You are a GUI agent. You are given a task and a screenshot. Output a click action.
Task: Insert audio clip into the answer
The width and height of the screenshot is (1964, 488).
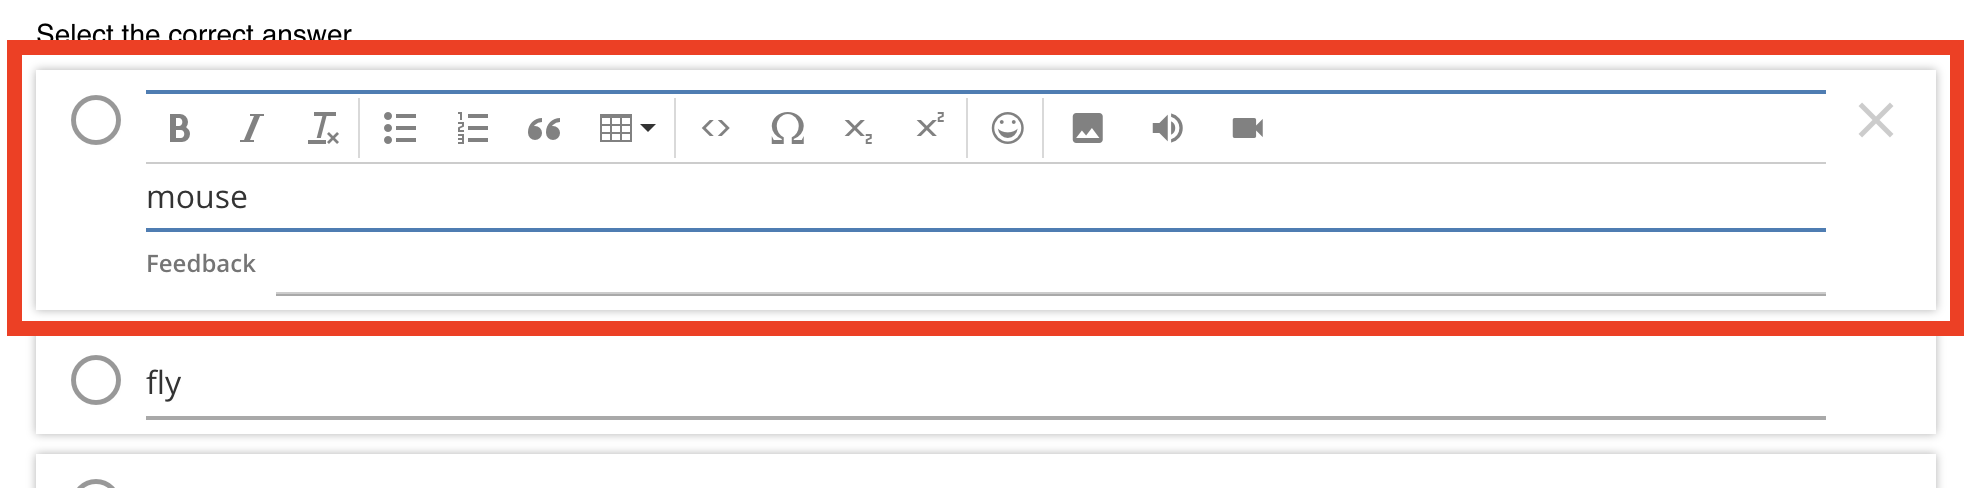coord(1167,128)
